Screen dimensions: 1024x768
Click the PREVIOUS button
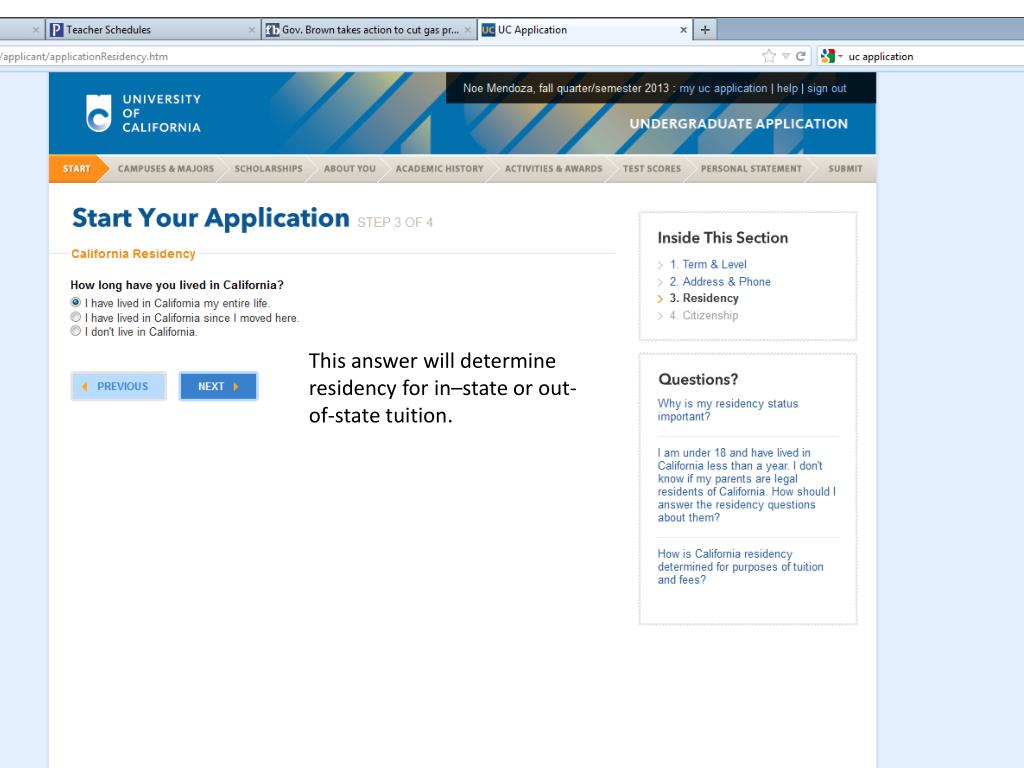click(118, 386)
